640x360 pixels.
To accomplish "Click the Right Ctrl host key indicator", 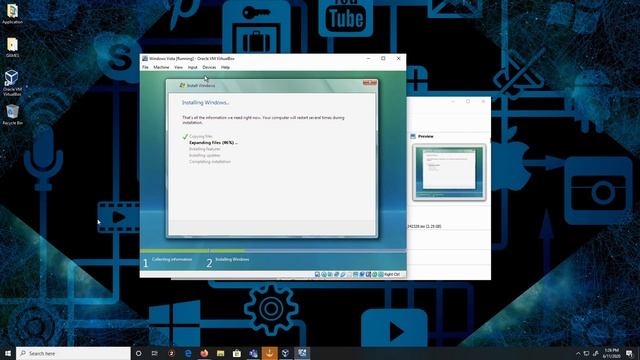I will [x=392, y=275].
